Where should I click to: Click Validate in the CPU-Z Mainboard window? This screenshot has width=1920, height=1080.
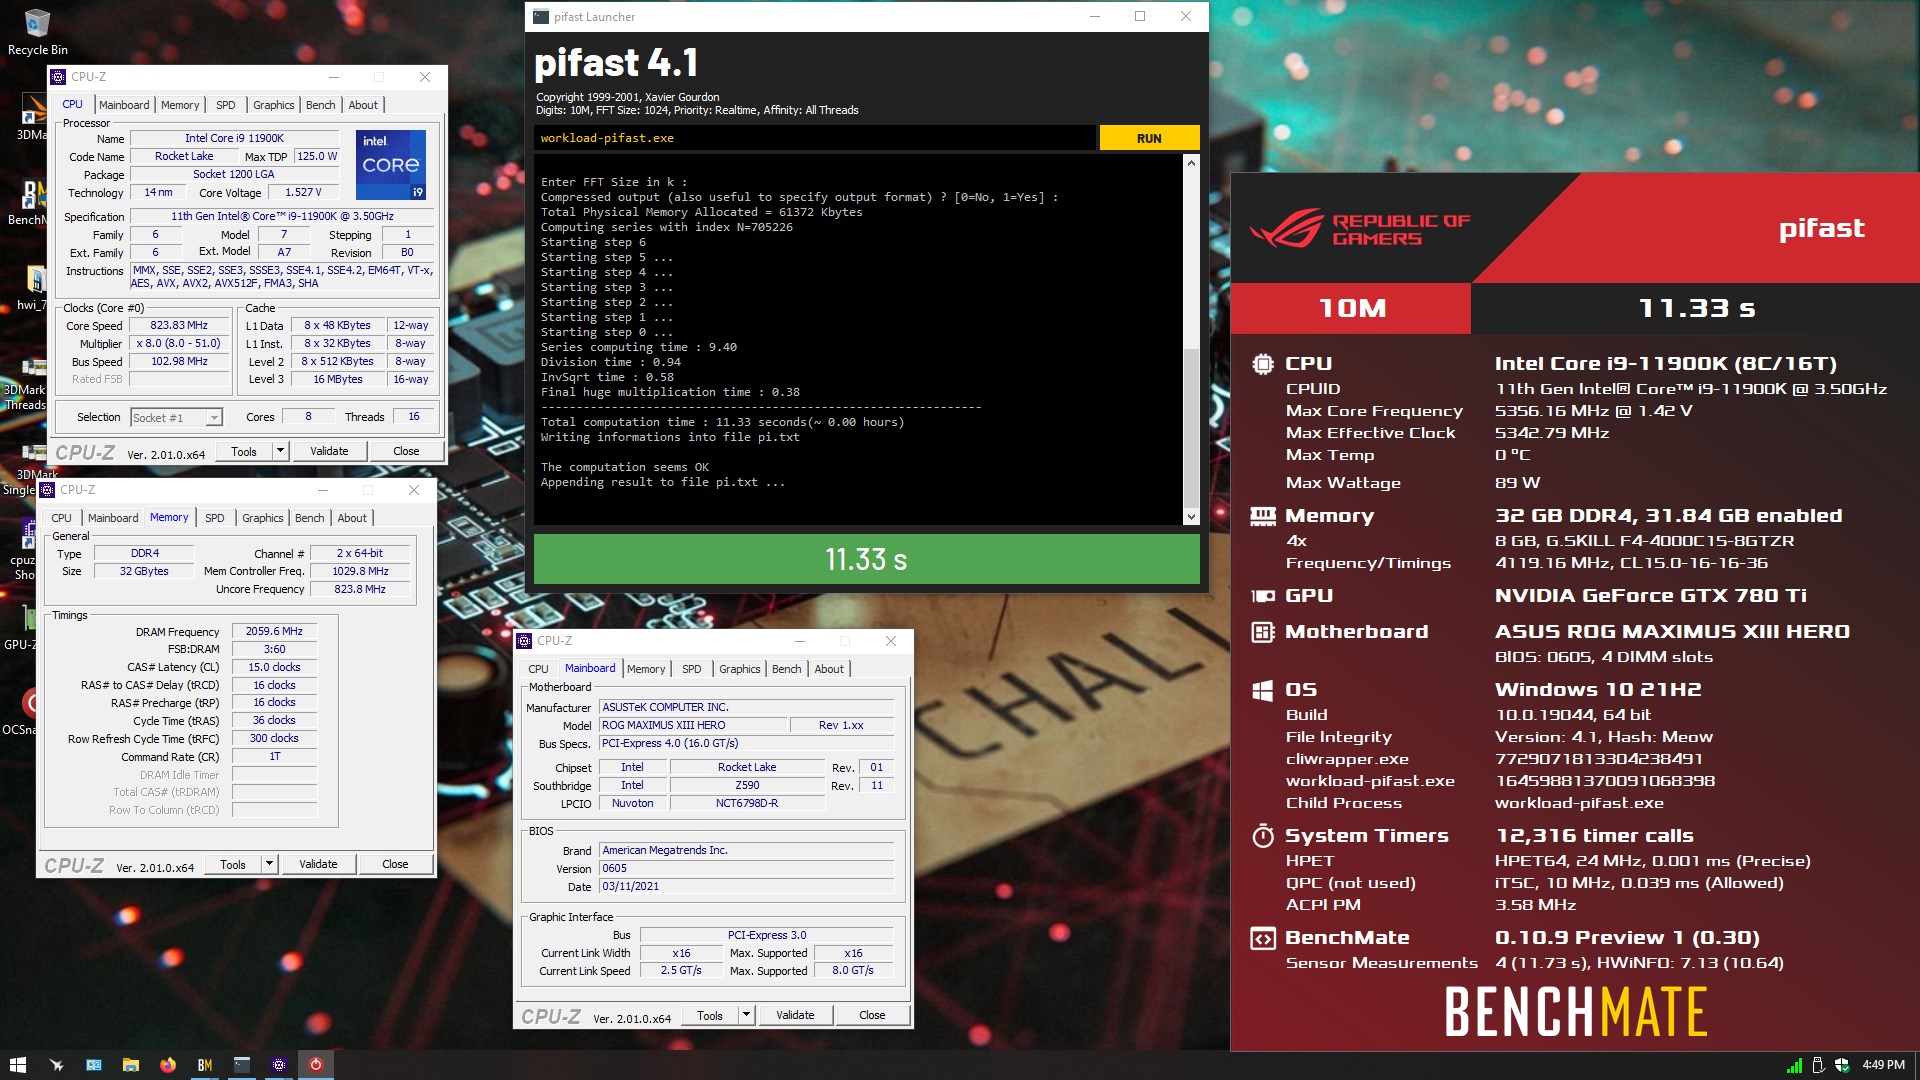(x=795, y=1015)
